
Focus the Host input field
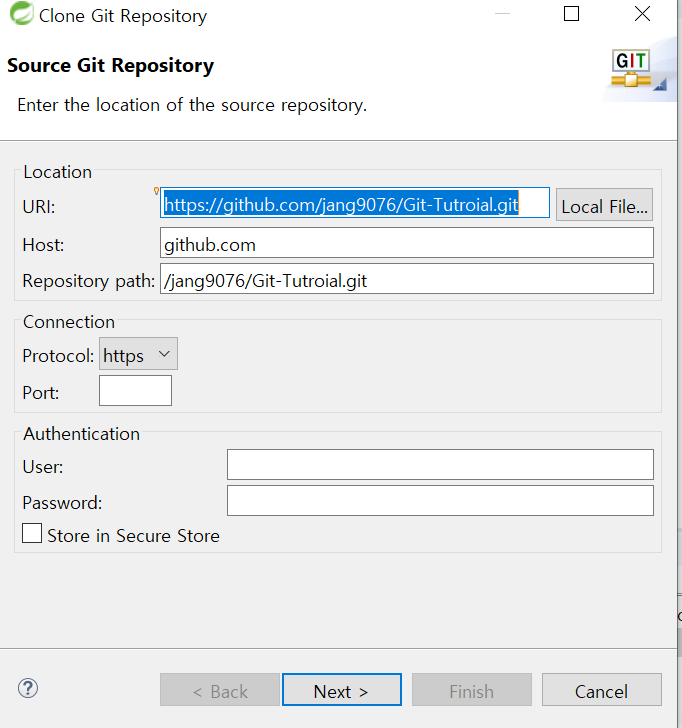(x=407, y=243)
